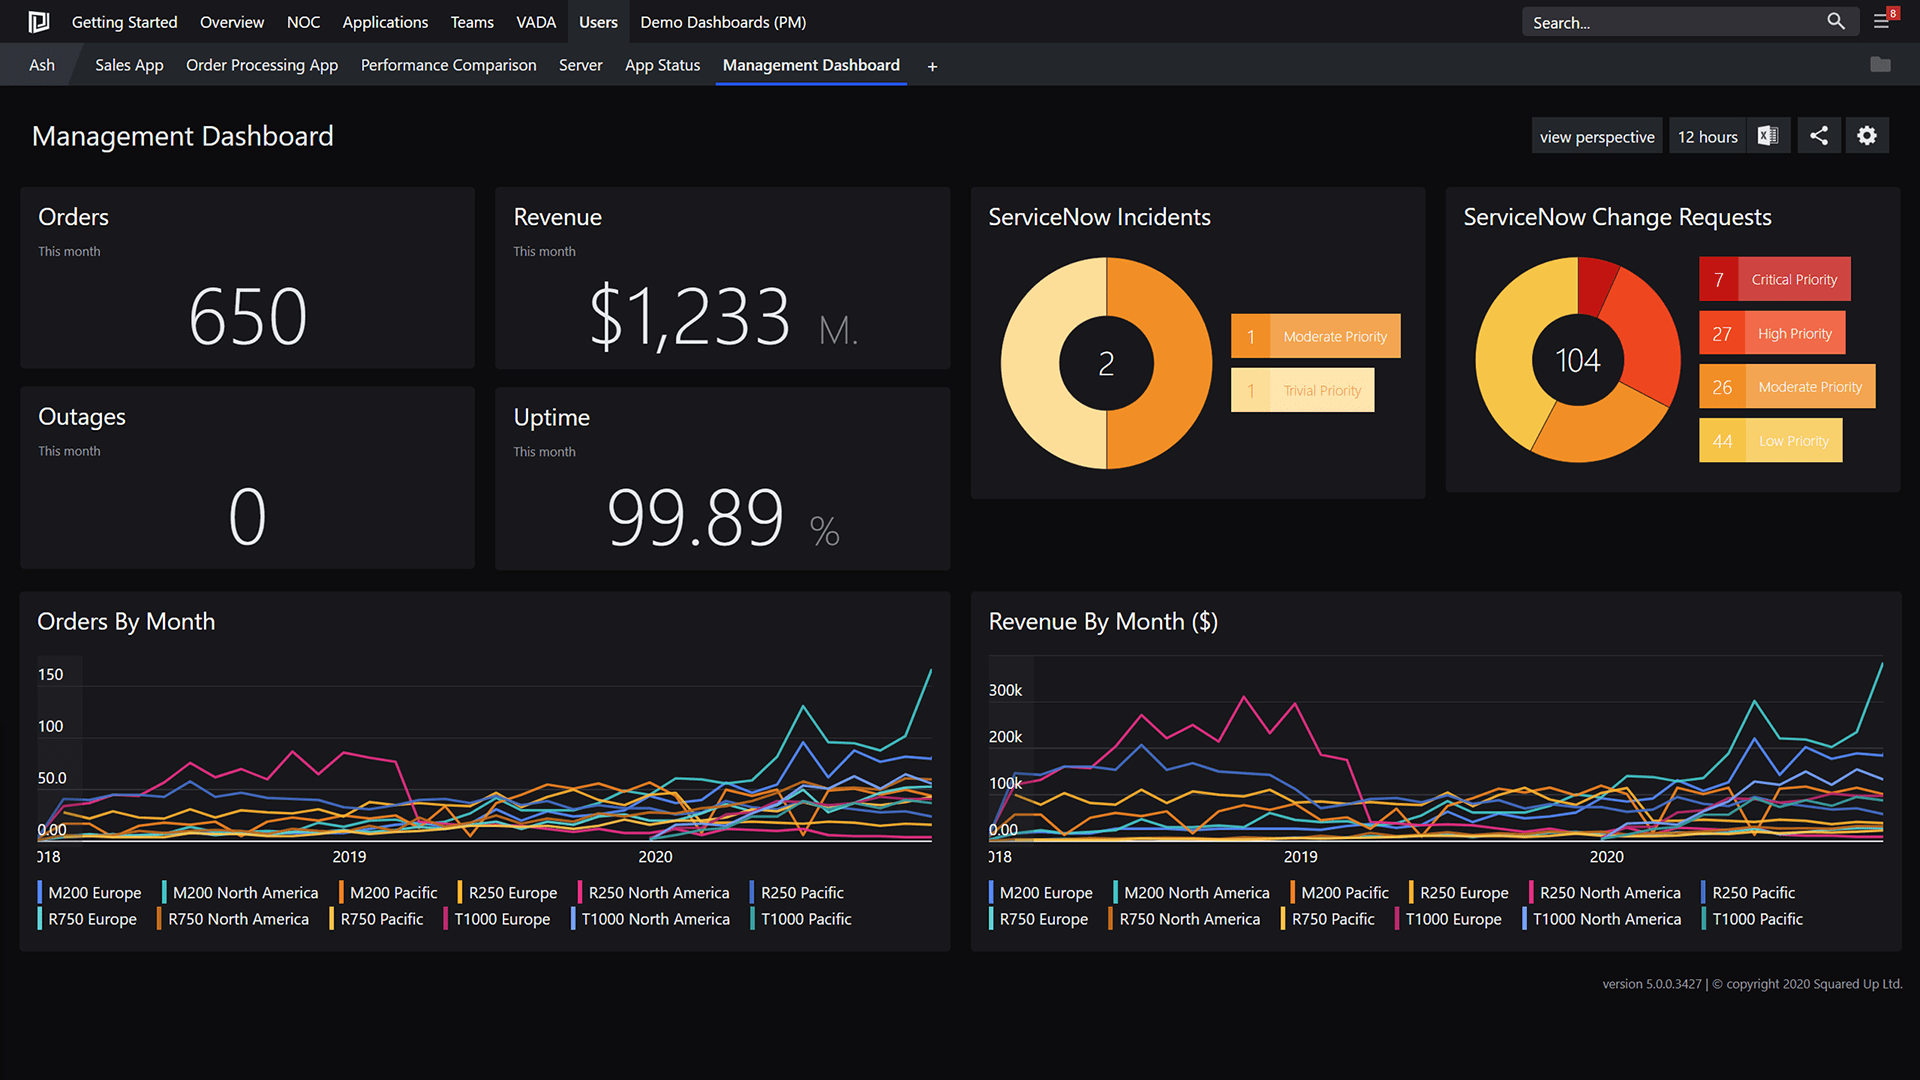This screenshot has height=1080, width=1920.
Task: Open the notifications menu with badge 8
Action: pos(1880,21)
